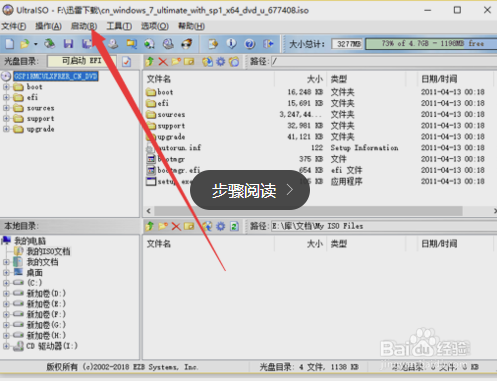Click the local path field My ISO Files
497x382 pixels.
coord(383,226)
